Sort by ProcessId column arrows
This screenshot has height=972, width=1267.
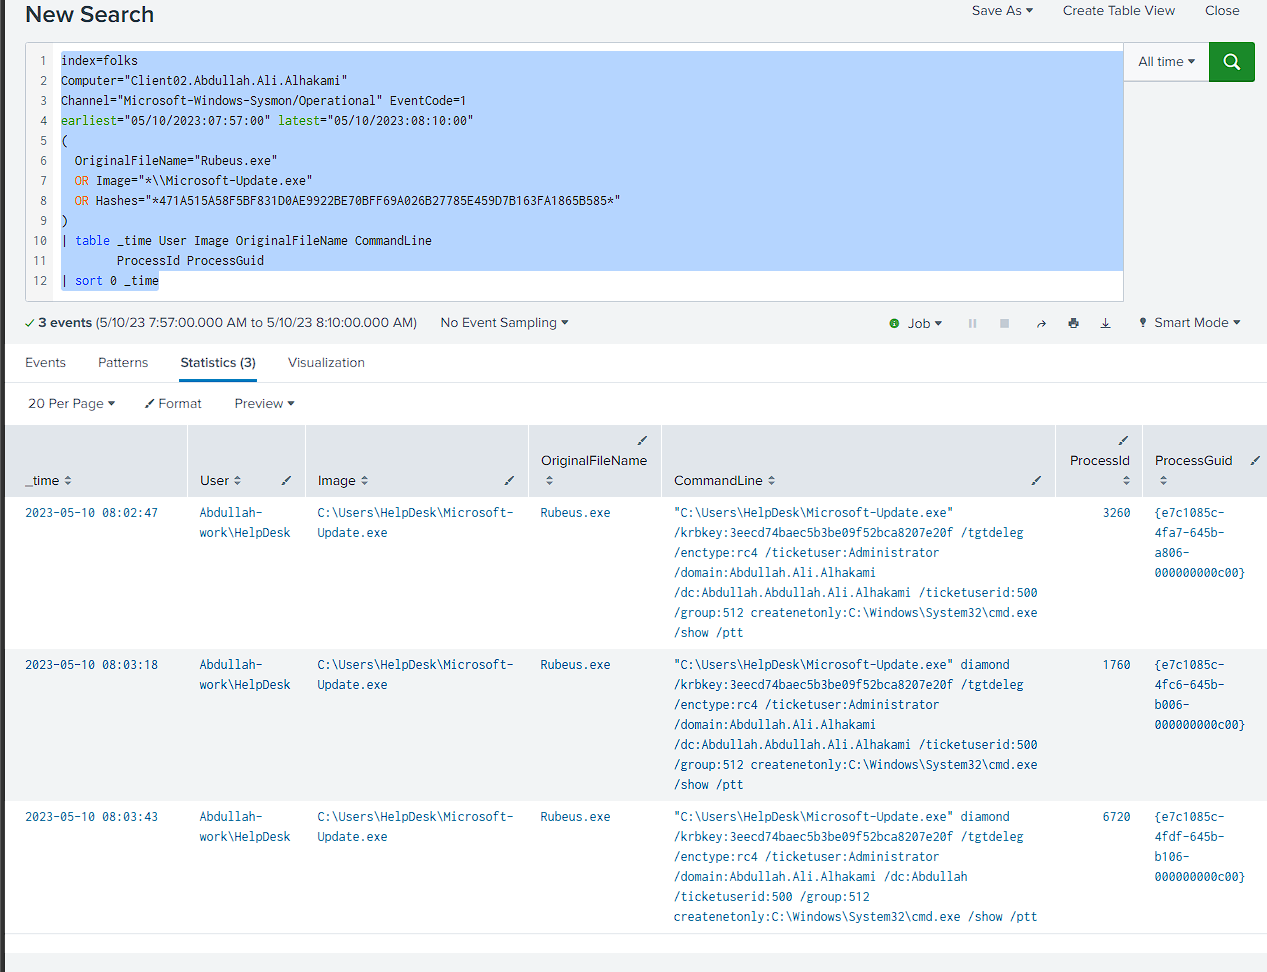click(x=1126, y=481)
